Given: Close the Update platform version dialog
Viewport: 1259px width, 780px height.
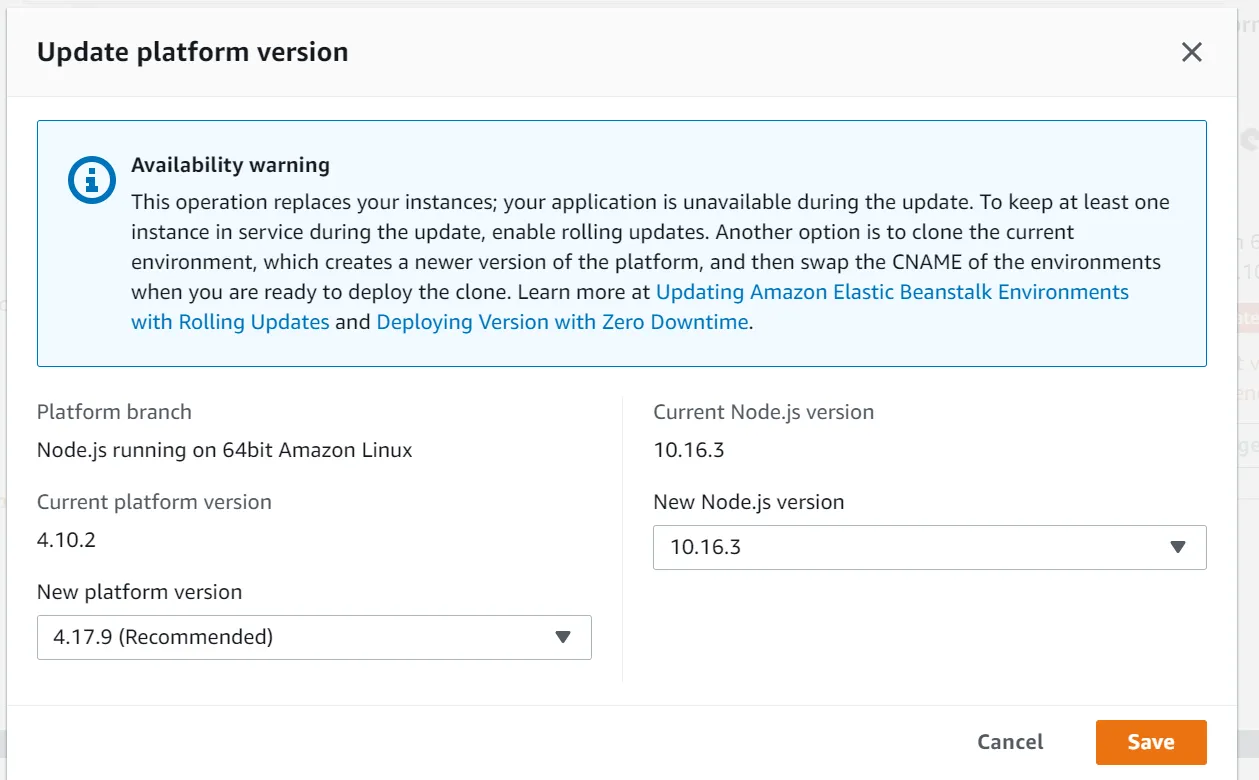Looking at the screenshot, I should coord(1191,53).
